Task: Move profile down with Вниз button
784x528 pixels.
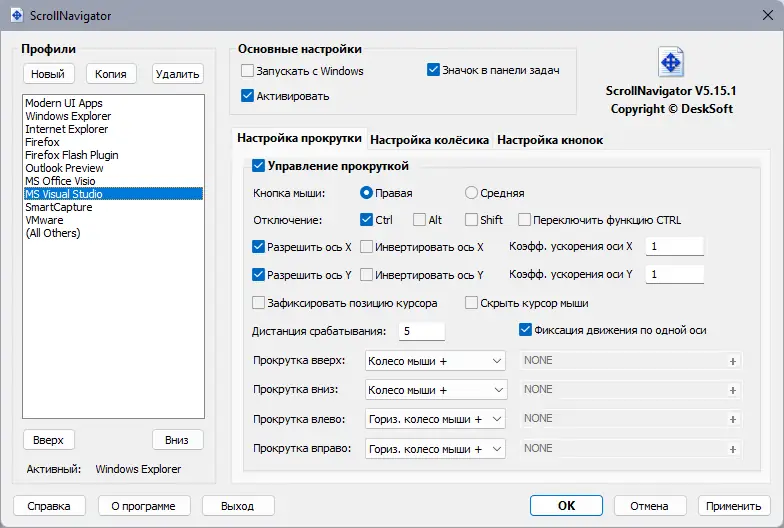Action: pyautogui.click(x=178, y=440)
